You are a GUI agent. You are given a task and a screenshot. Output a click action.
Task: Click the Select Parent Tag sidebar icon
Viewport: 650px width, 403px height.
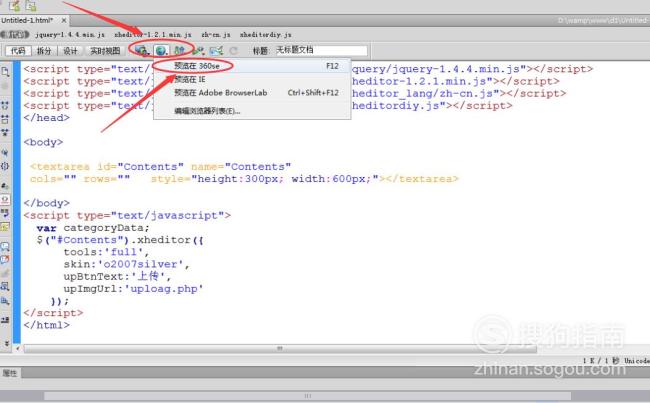point(5,153)
